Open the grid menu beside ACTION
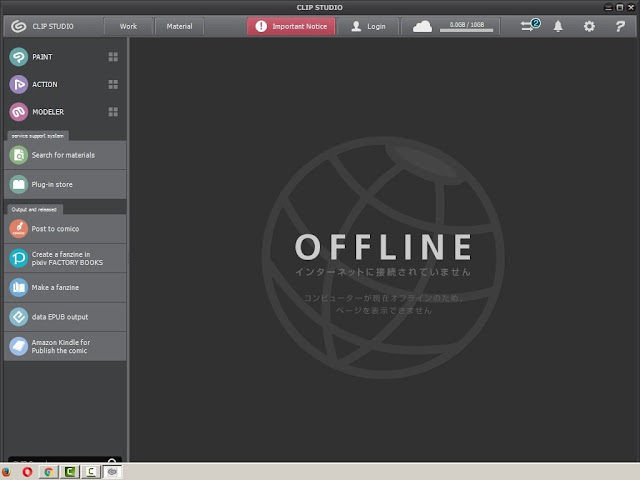Image resolution: width=640 pixels, height=480 pixels. coord(113,84)
